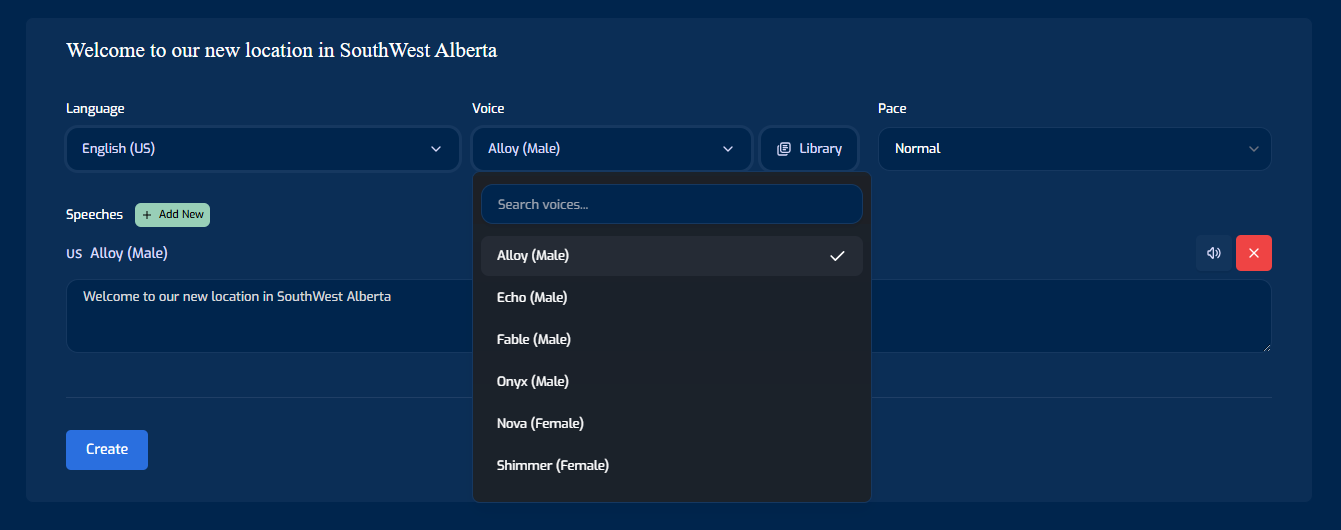Focus the Search voices input field
The height and width of the screenshot is (530, 1341).
672,204
